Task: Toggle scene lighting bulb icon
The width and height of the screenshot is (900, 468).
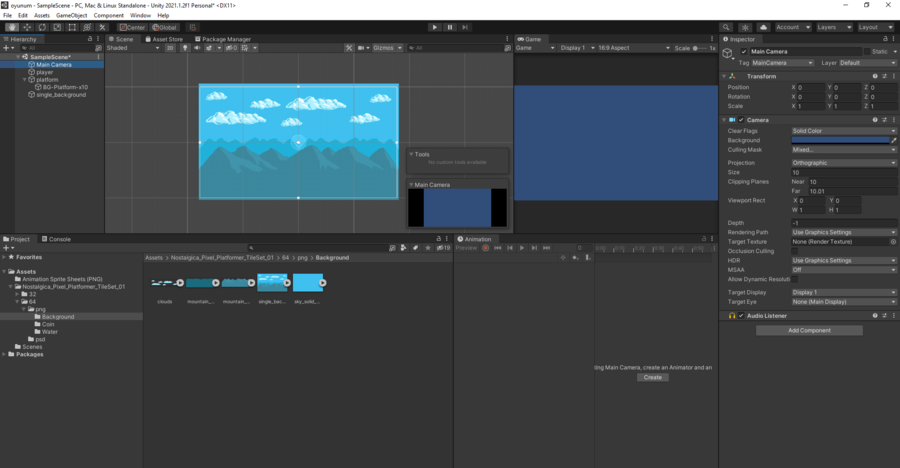Action: (x=184, y=47)
